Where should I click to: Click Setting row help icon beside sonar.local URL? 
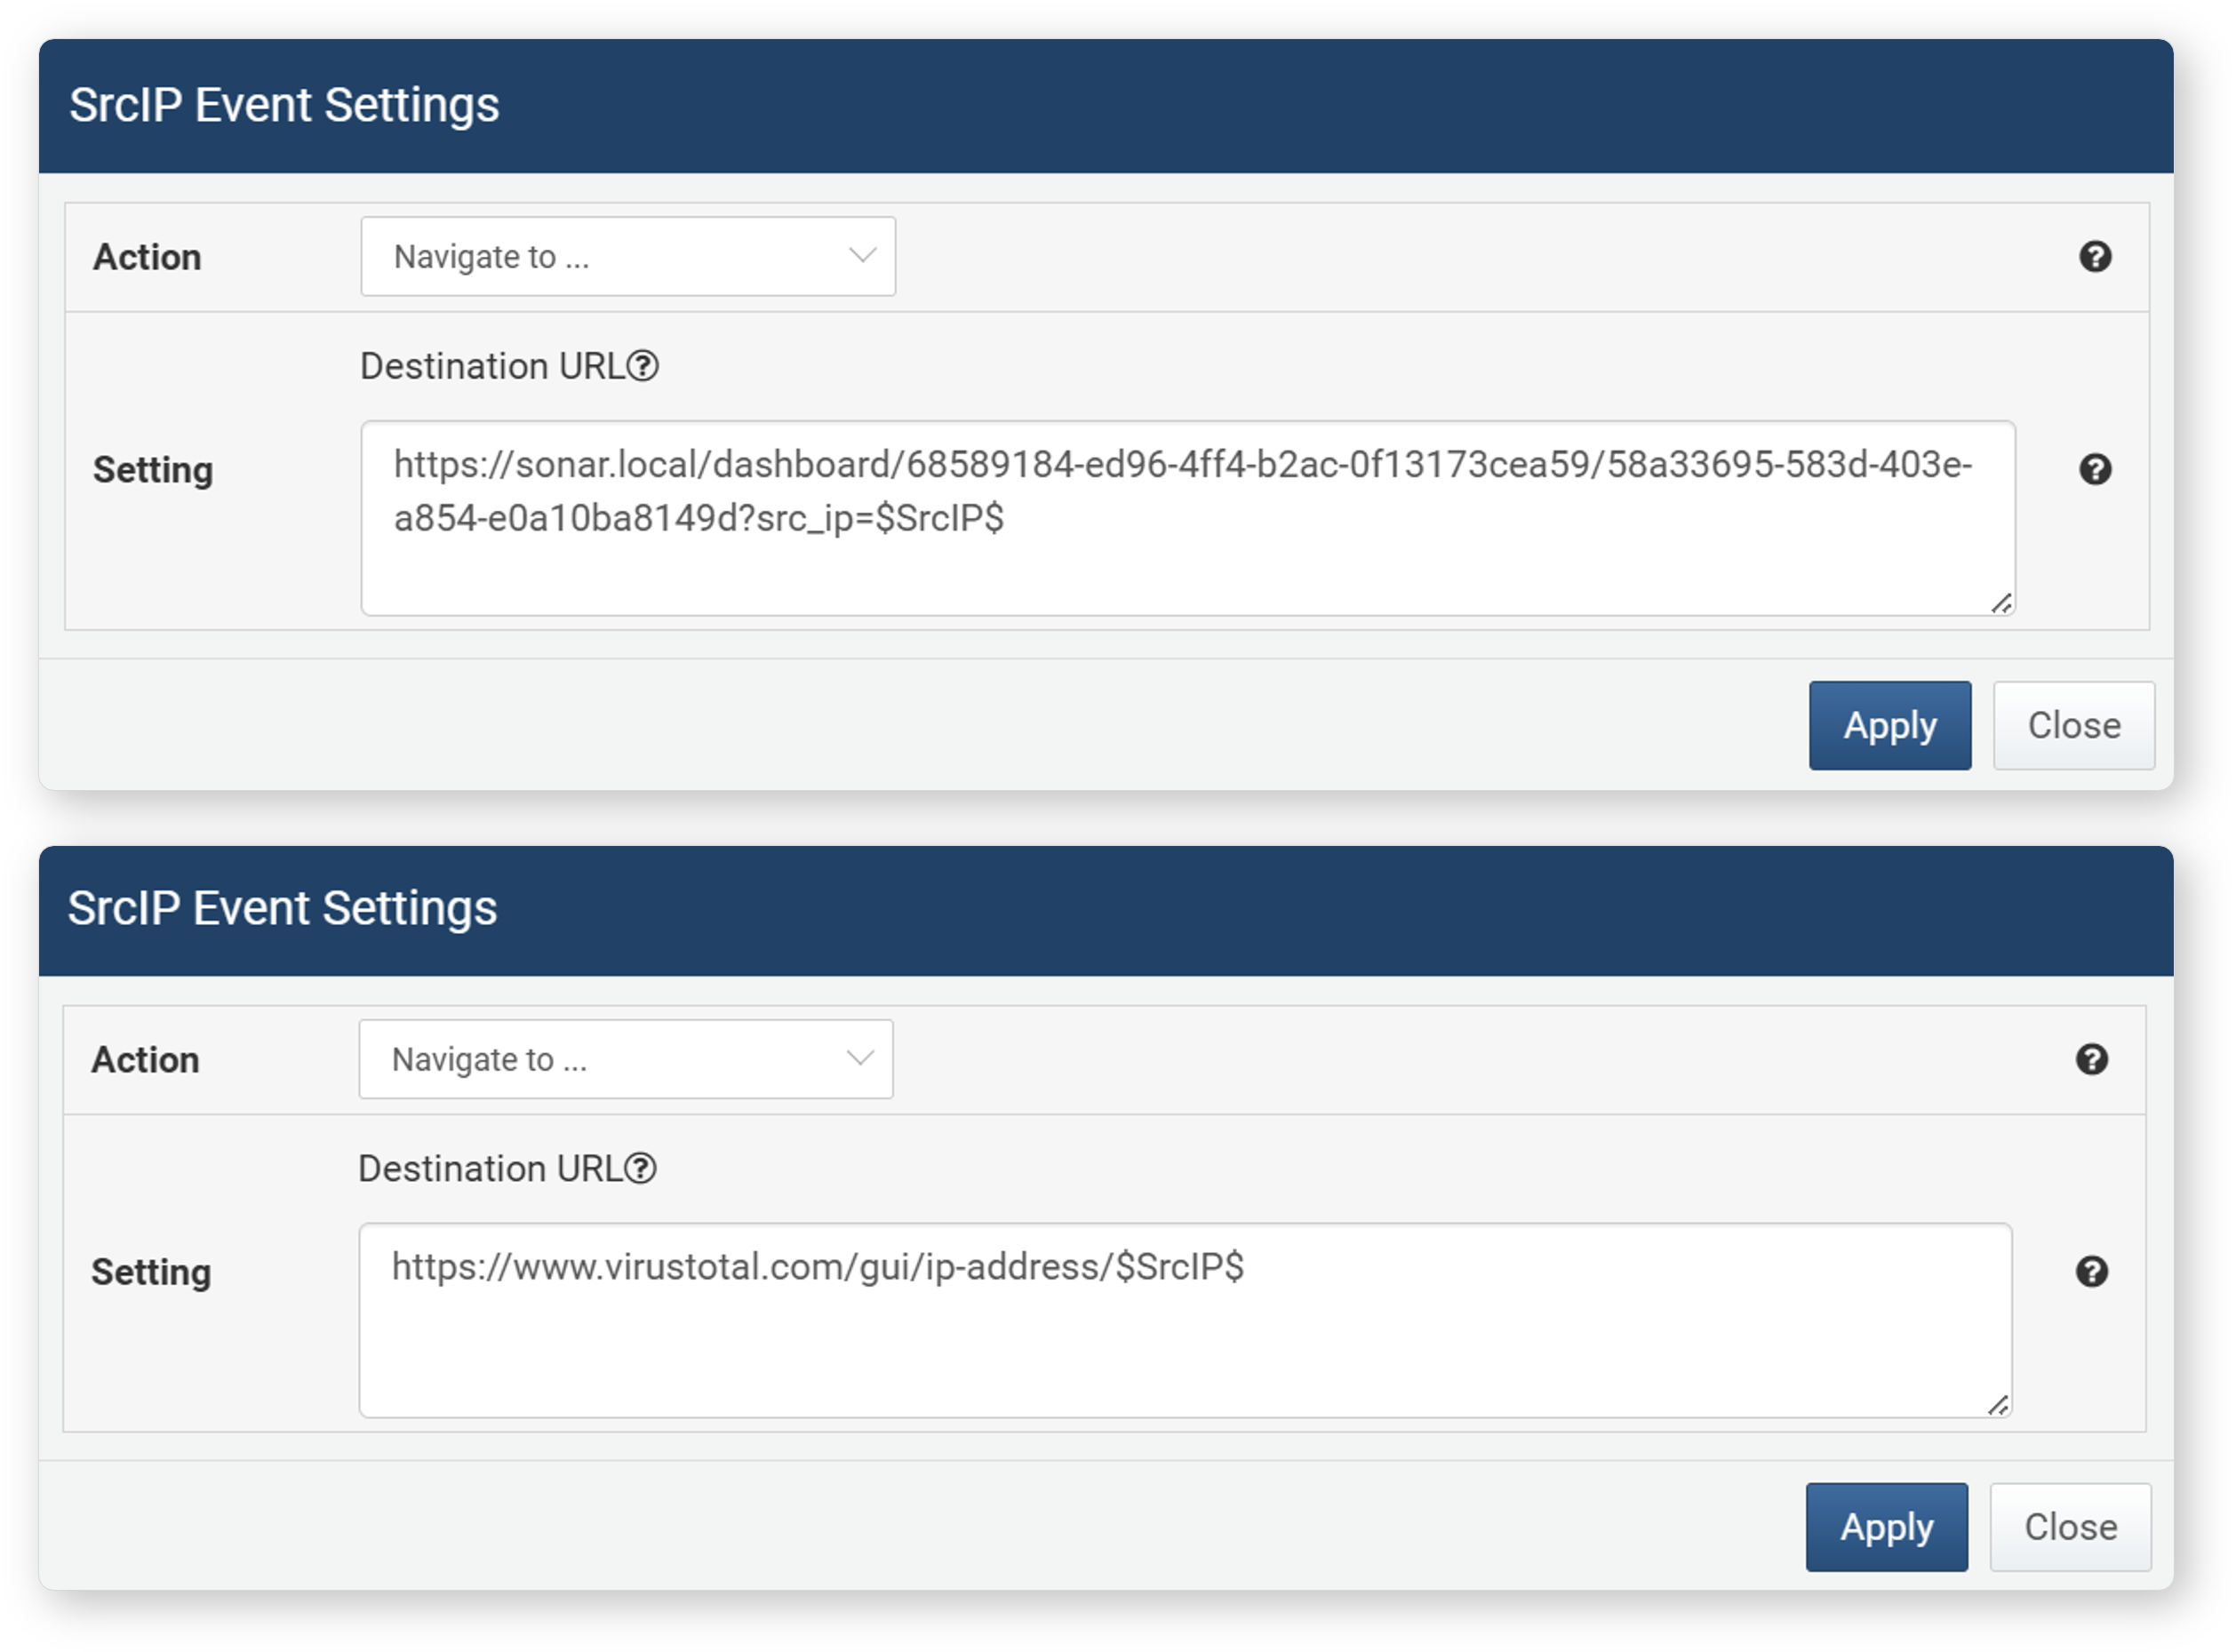tap(2095, 469)
